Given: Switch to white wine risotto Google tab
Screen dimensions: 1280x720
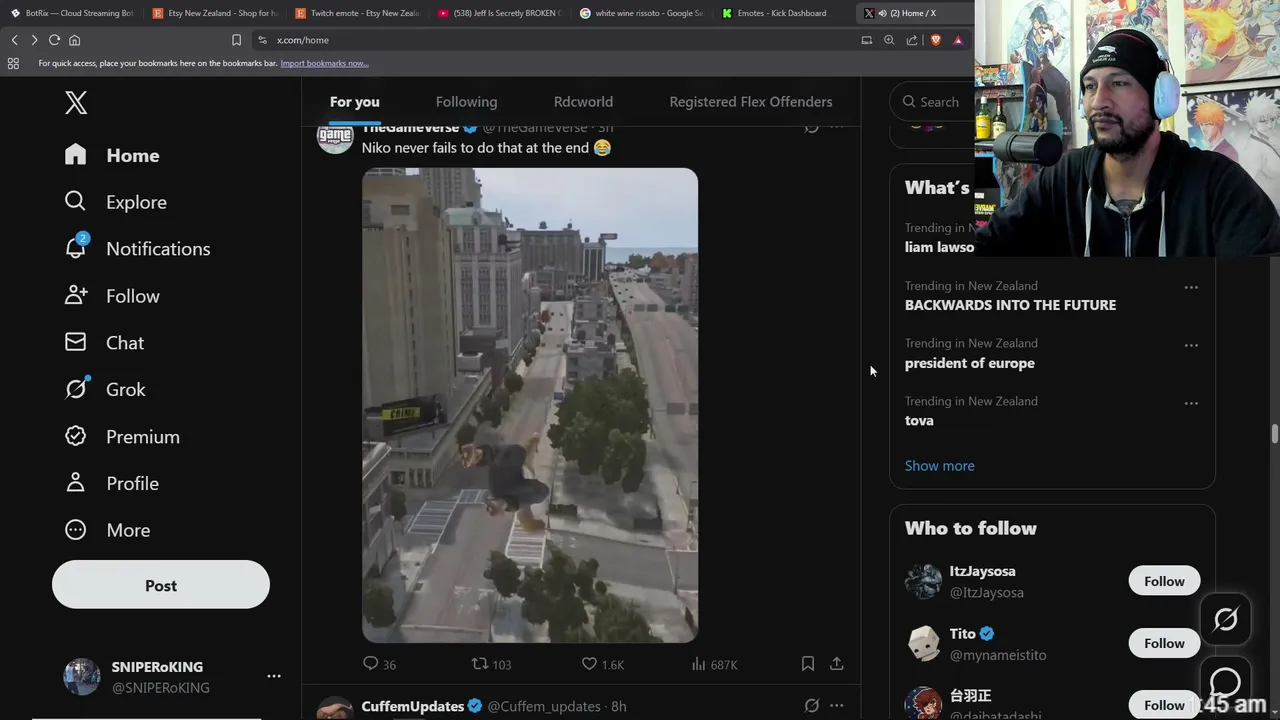Looking at the screenshot, I should pos(642,13).
